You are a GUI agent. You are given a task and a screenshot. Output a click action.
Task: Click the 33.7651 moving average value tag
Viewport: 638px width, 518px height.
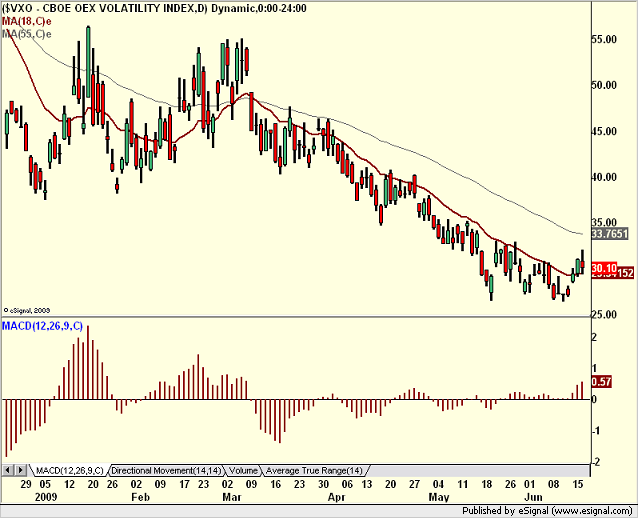click(609, 234)
